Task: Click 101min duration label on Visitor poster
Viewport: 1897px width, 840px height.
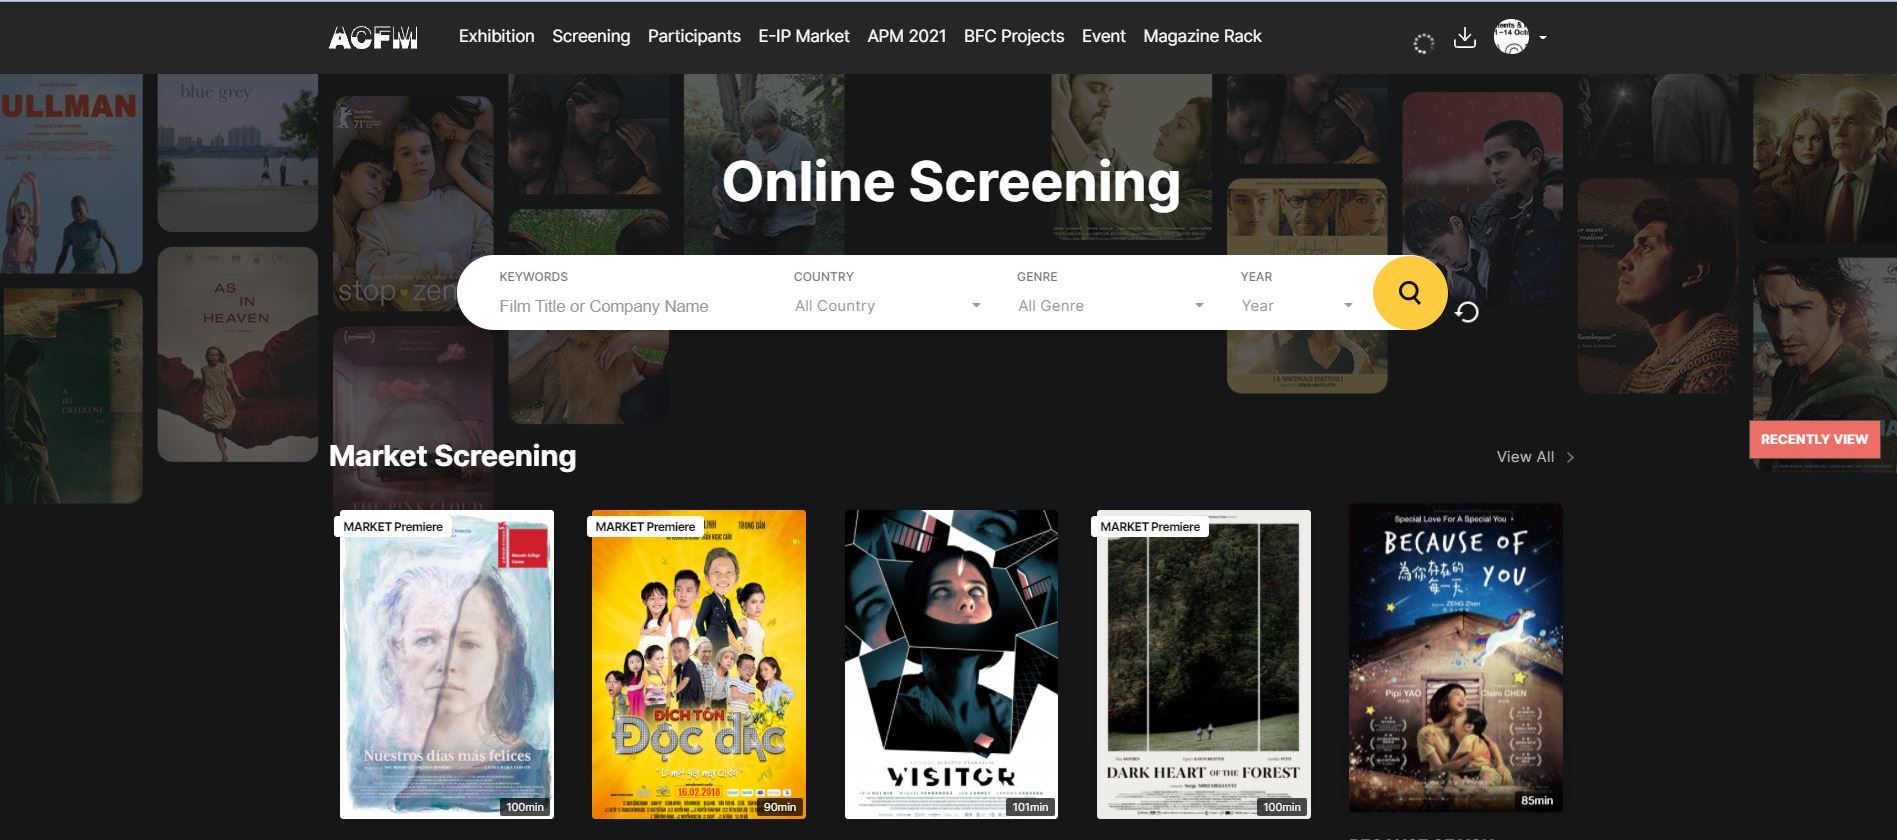Action: (x=1030, y=807)
